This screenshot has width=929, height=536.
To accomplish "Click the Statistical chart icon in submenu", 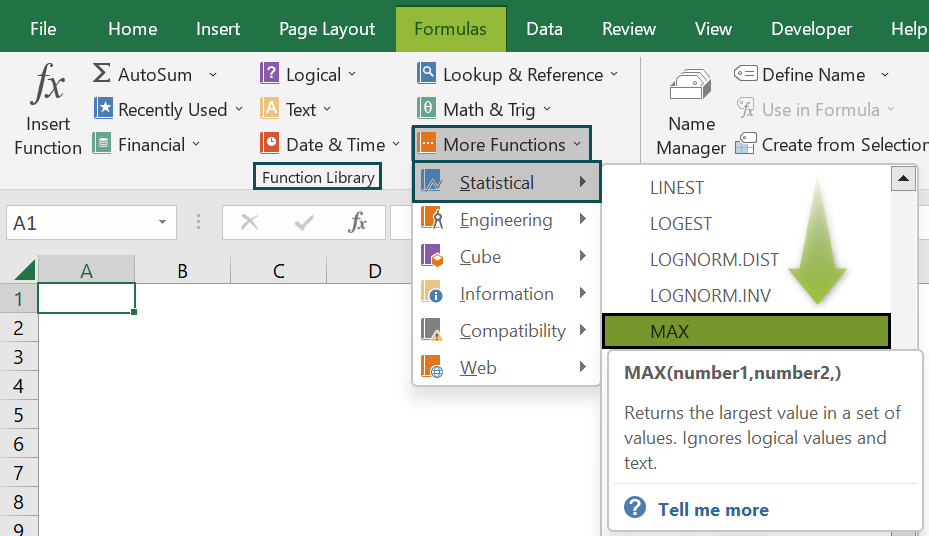I will [x=432, y=181].
